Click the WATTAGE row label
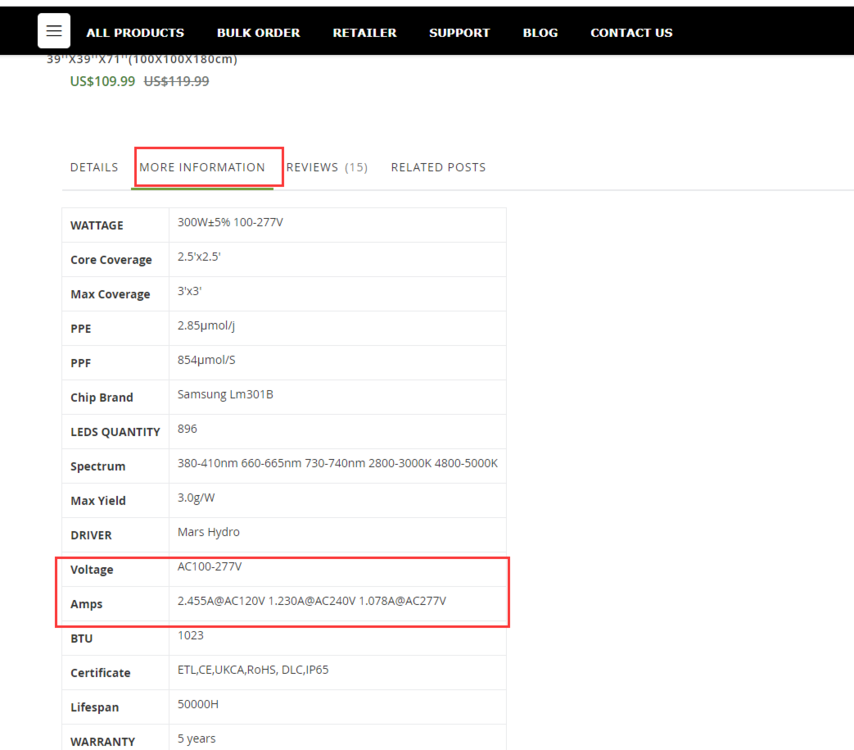 97,225
